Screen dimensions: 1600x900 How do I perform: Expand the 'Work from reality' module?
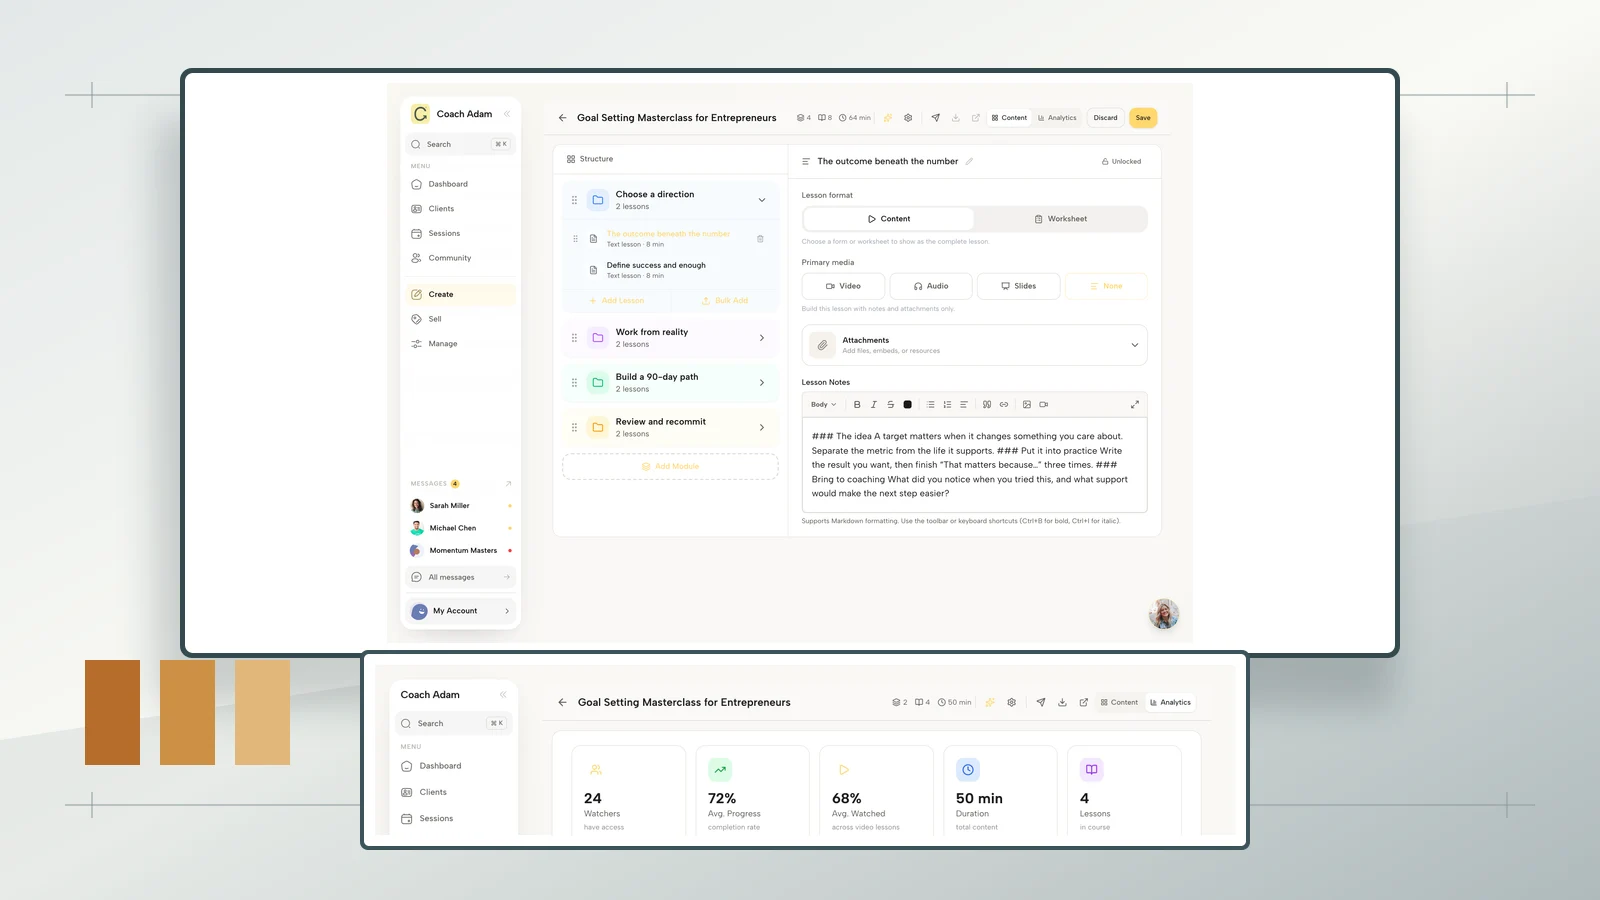pyautogui.click(x=762, y=338)
